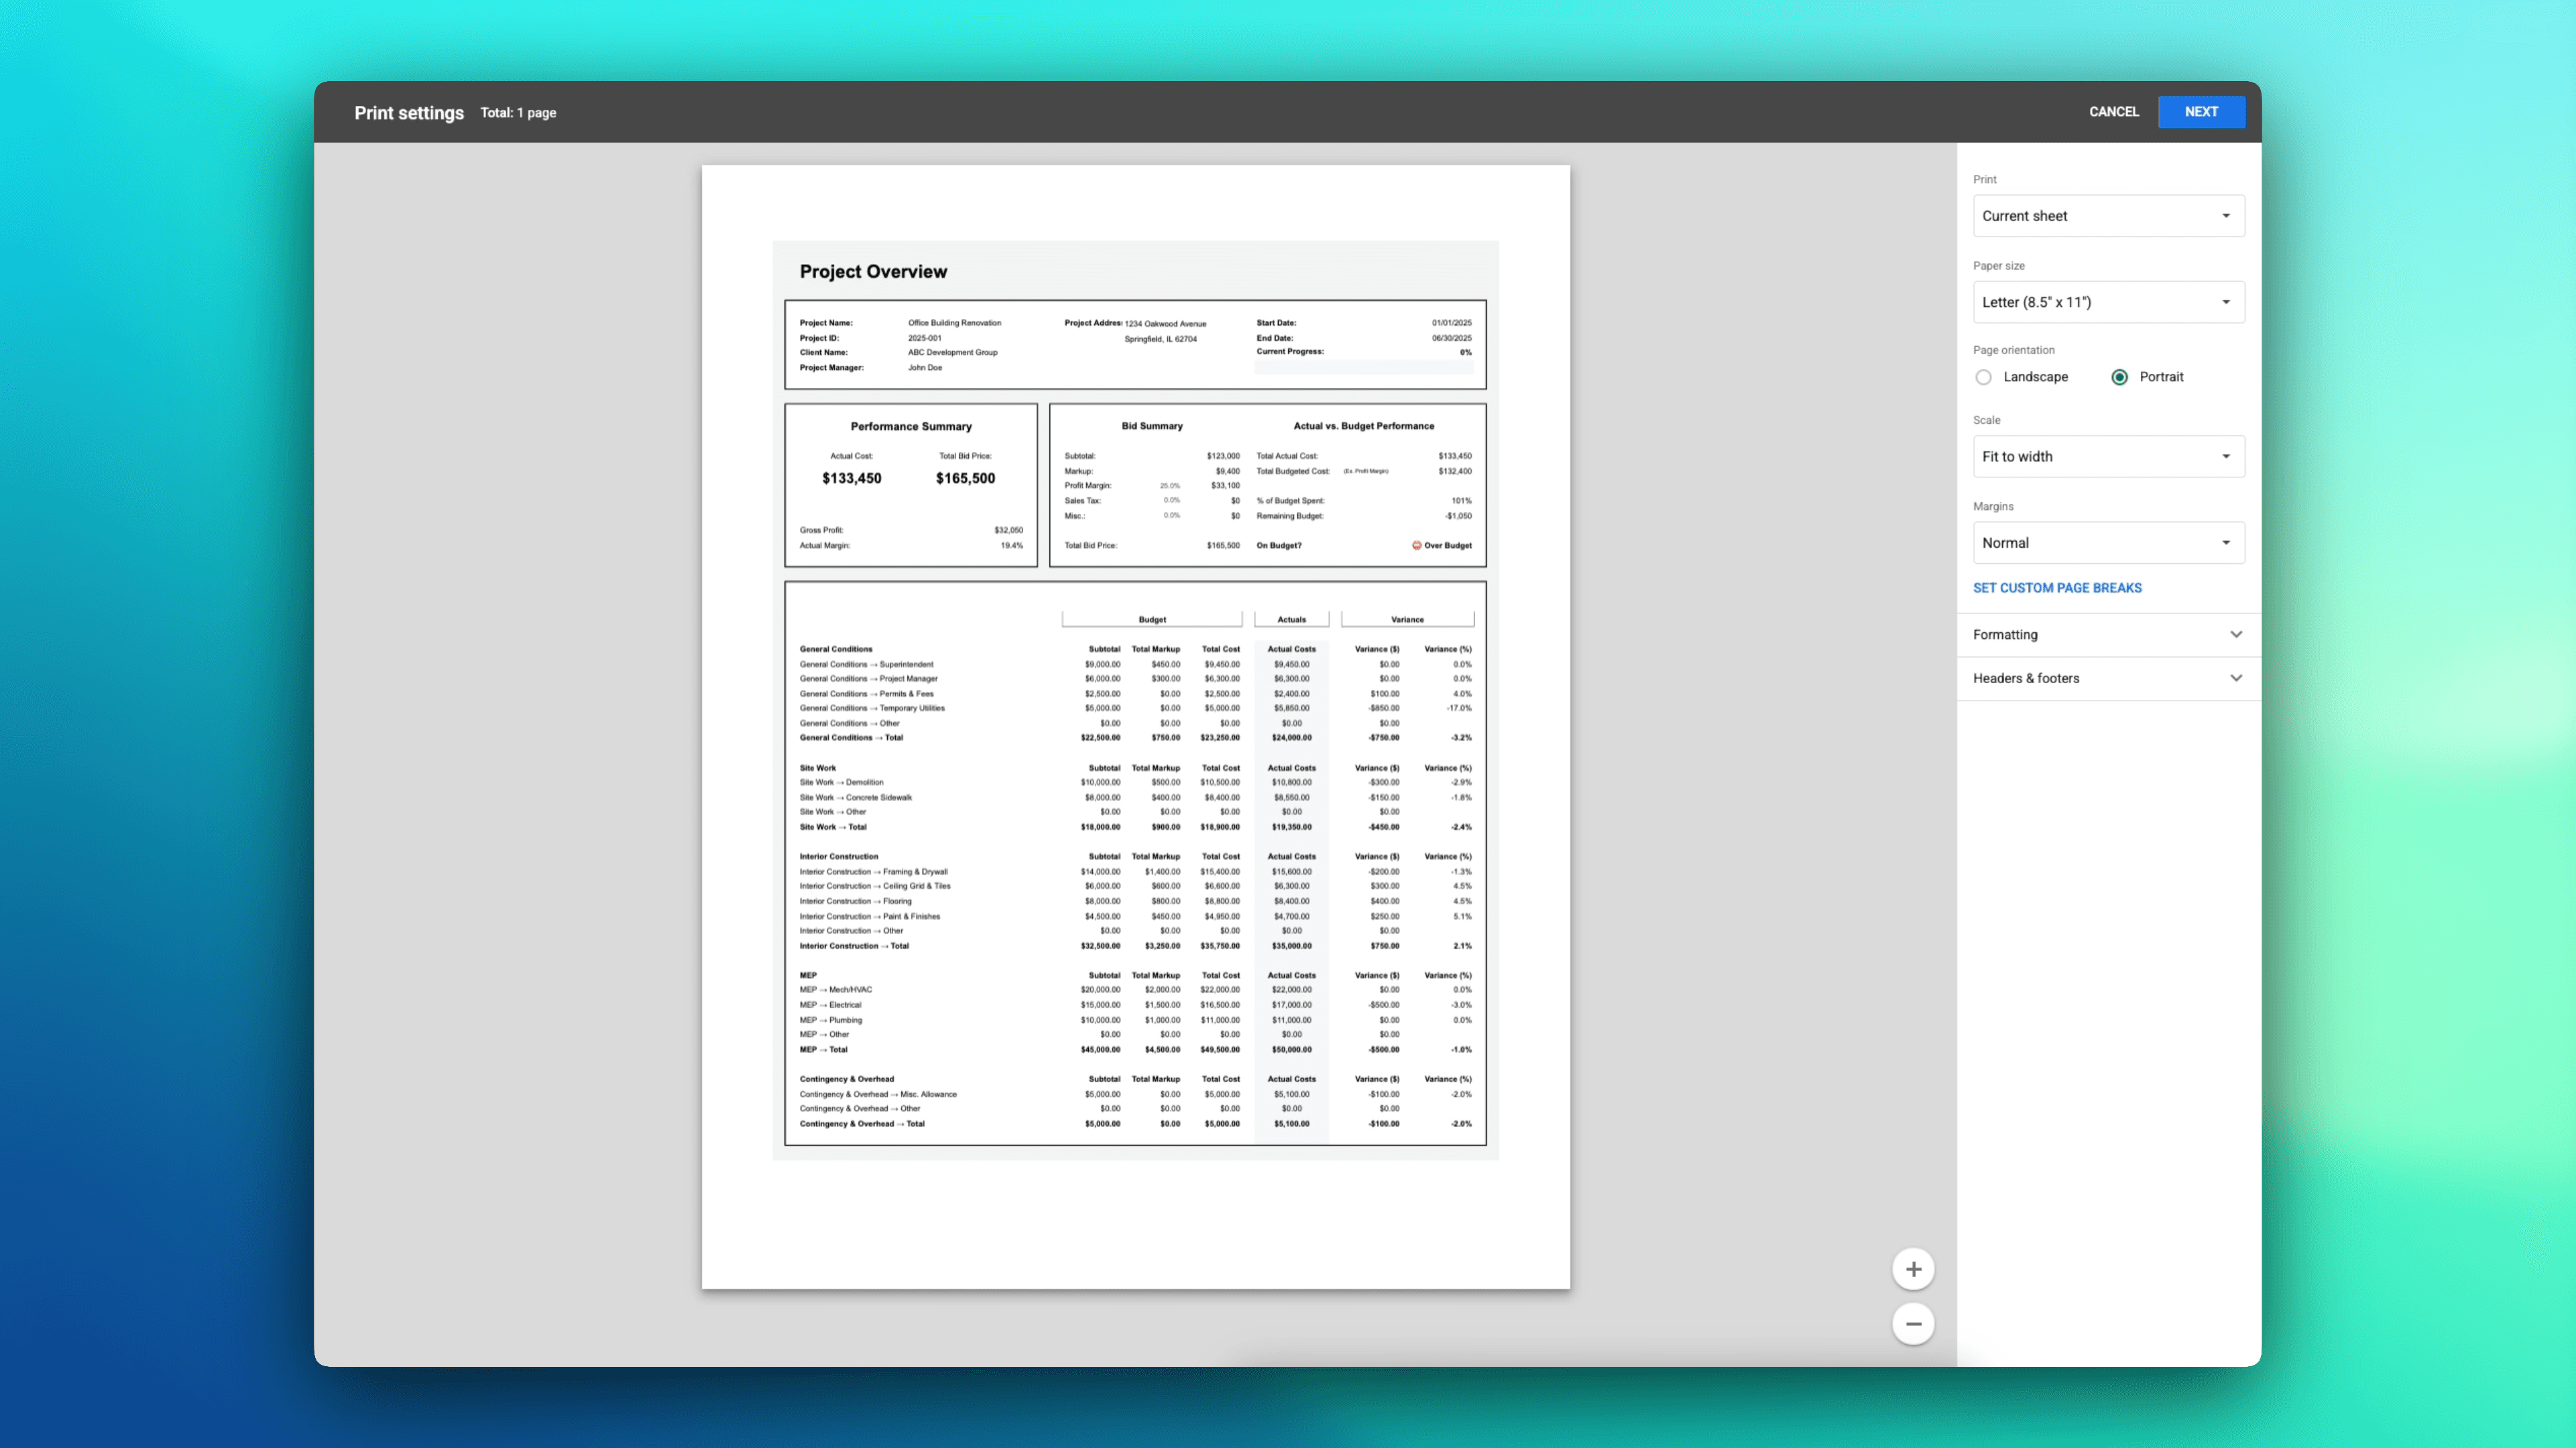The image size is (2576, 1448).
Task: Open the Current sheet print dropdown
Action: click(2108, 215)
